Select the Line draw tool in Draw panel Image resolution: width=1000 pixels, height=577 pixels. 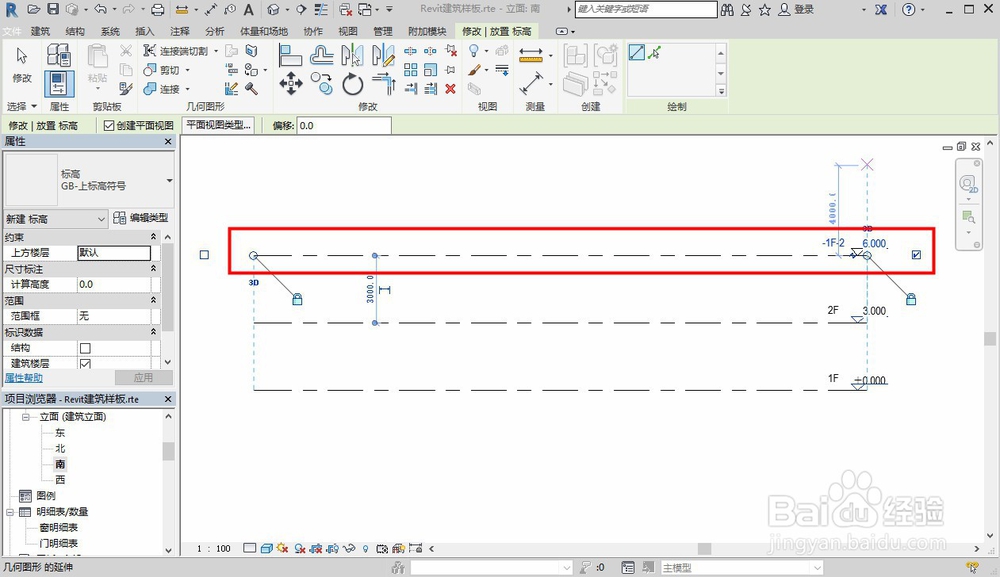[x=636, y=52]
